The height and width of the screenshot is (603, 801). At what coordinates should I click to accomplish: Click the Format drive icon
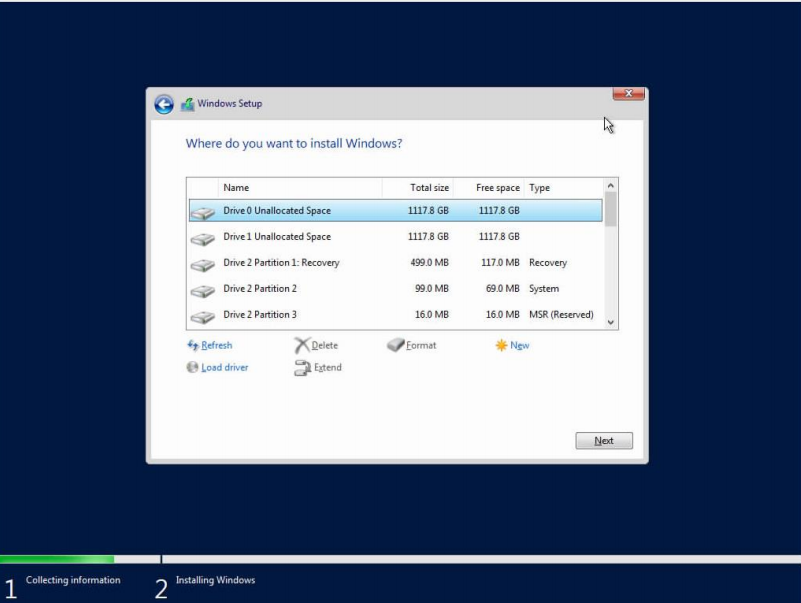pyautogui.click(x=395, y=345)
